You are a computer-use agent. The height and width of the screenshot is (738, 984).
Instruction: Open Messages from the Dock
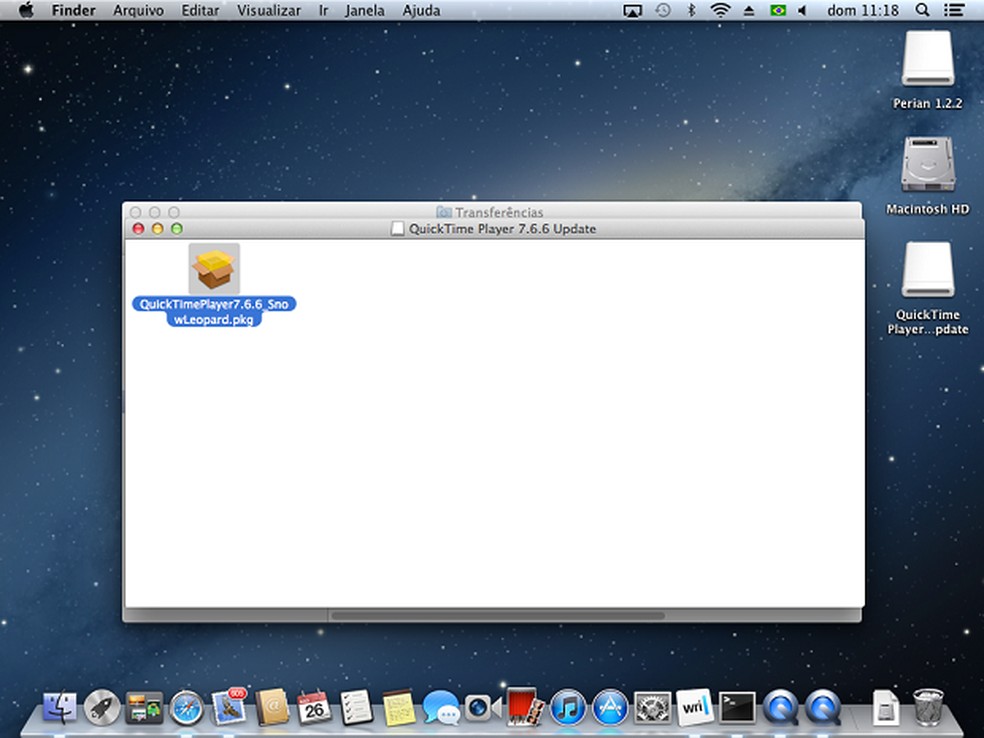(x=443, y=710)
